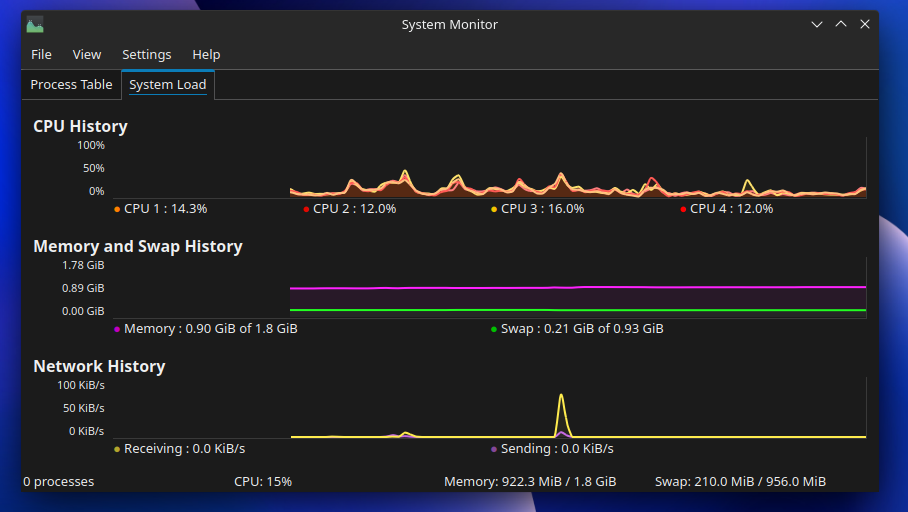Open the Help menu
Screen dimensions: 908x512
coord(206,55)
